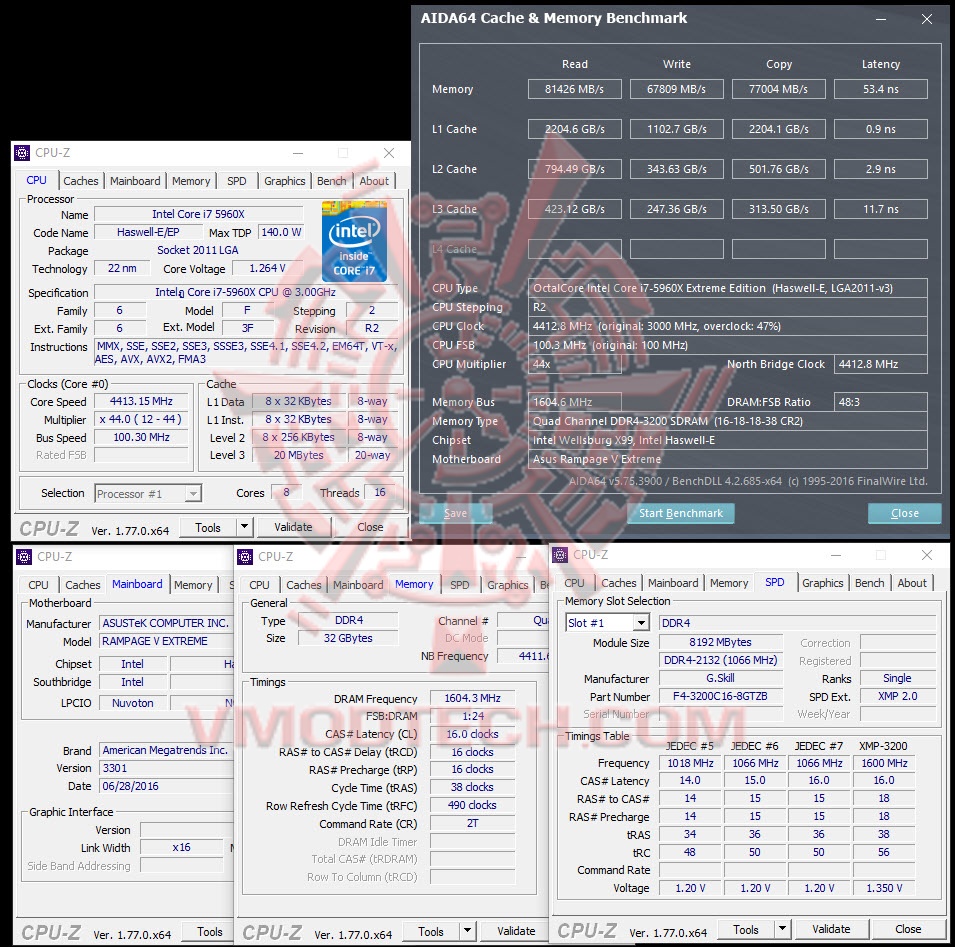This screenshot has height=947, width=955.
Task: Click Tools button in Mainboard window
Action: [210, 932]
